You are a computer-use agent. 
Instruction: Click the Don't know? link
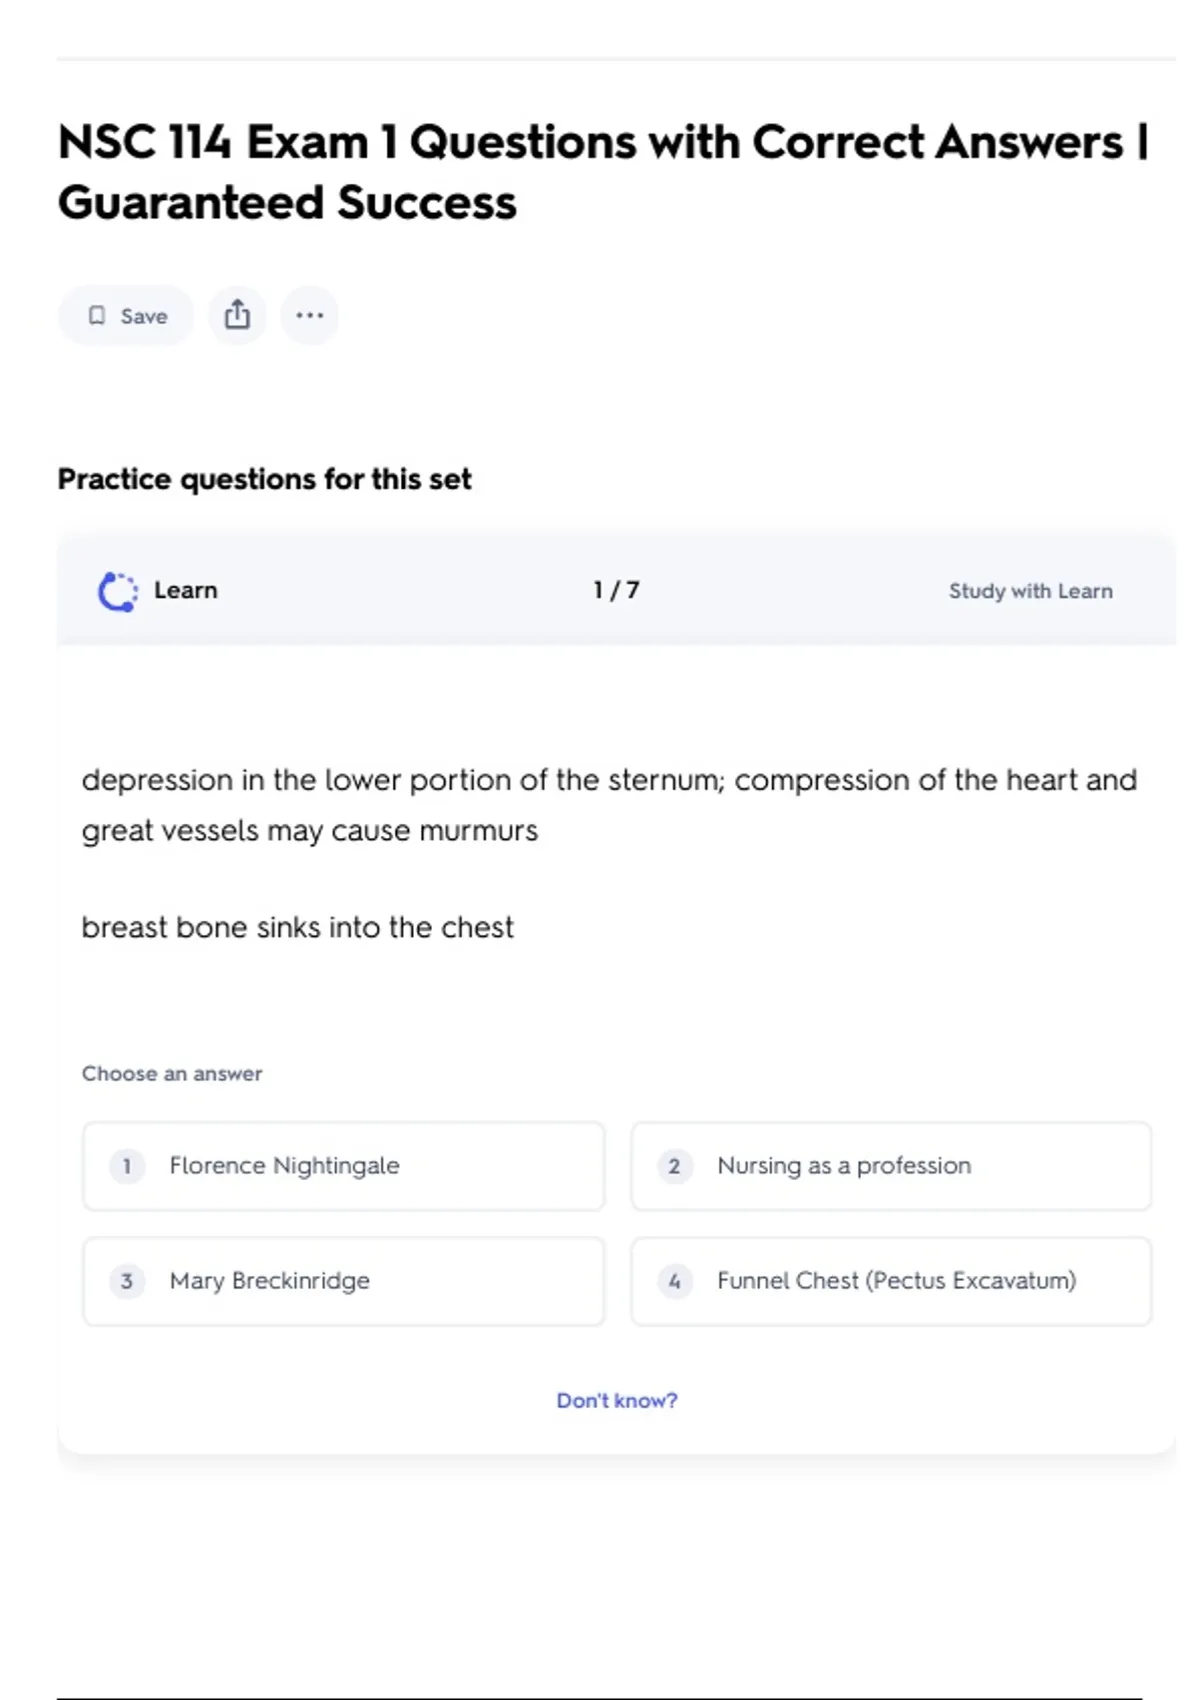click(616, 1401)
